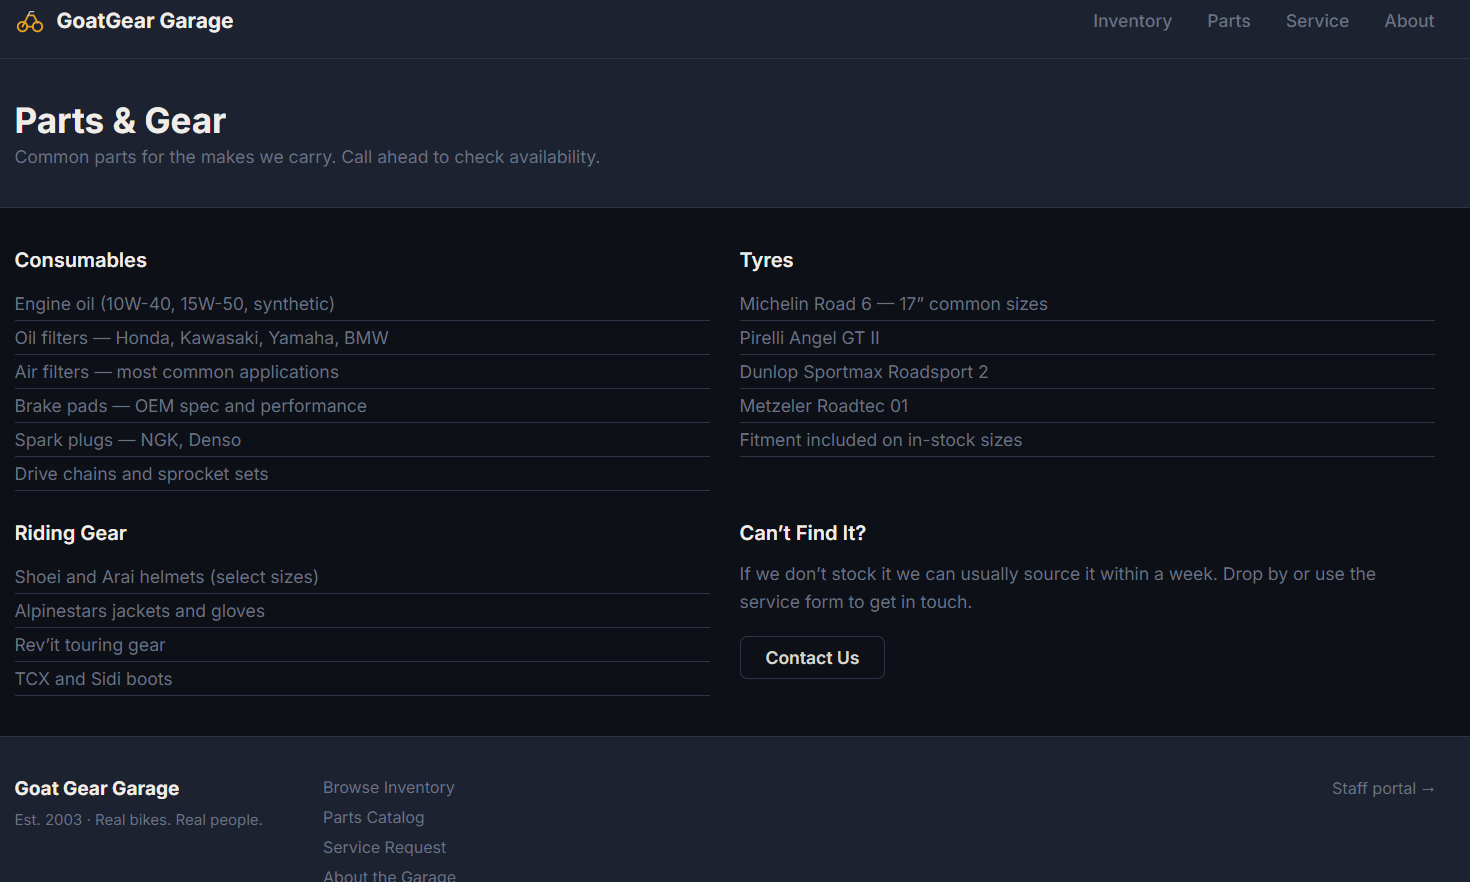Image resolution: width=1470 pixels, height=882 pixels.
Task: Click the Tyres section heading
Action: pyautogui.click(x=766, y=260)
